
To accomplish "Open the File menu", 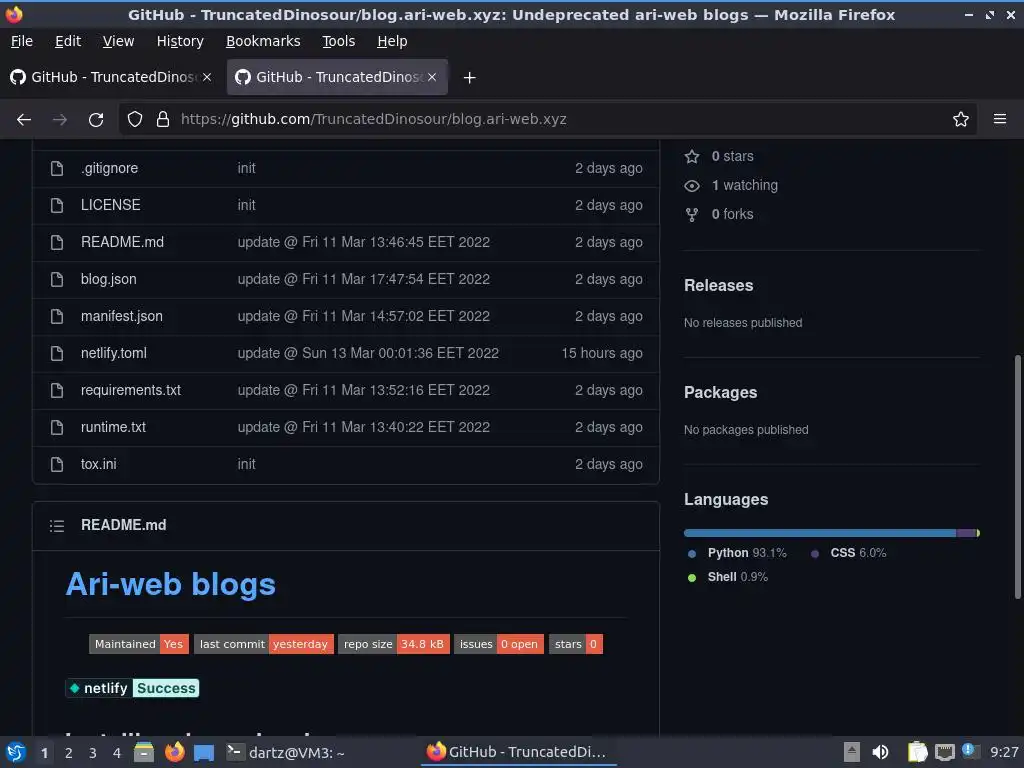I will click(x=22, y=41).
